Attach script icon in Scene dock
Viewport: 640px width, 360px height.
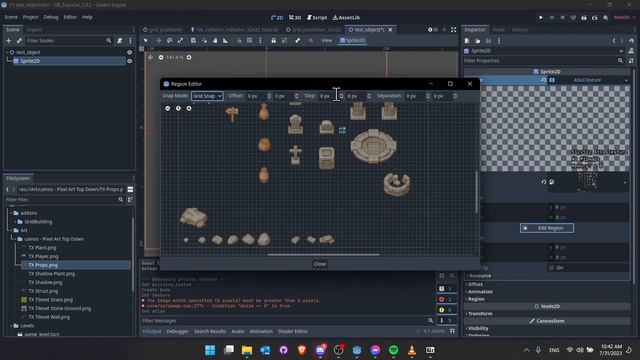120,40
